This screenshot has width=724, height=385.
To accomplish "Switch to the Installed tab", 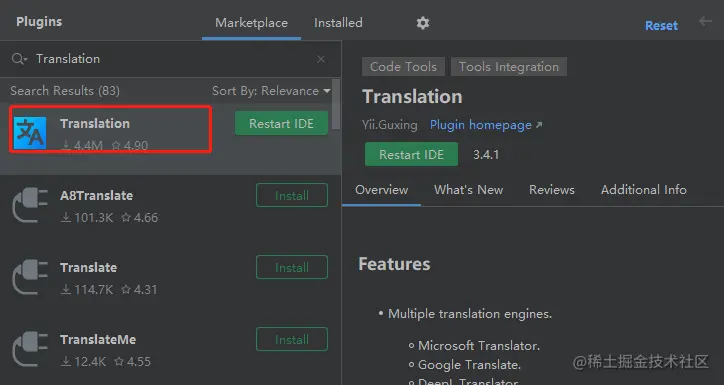I will pyautogui.click(x=338, y=23).
